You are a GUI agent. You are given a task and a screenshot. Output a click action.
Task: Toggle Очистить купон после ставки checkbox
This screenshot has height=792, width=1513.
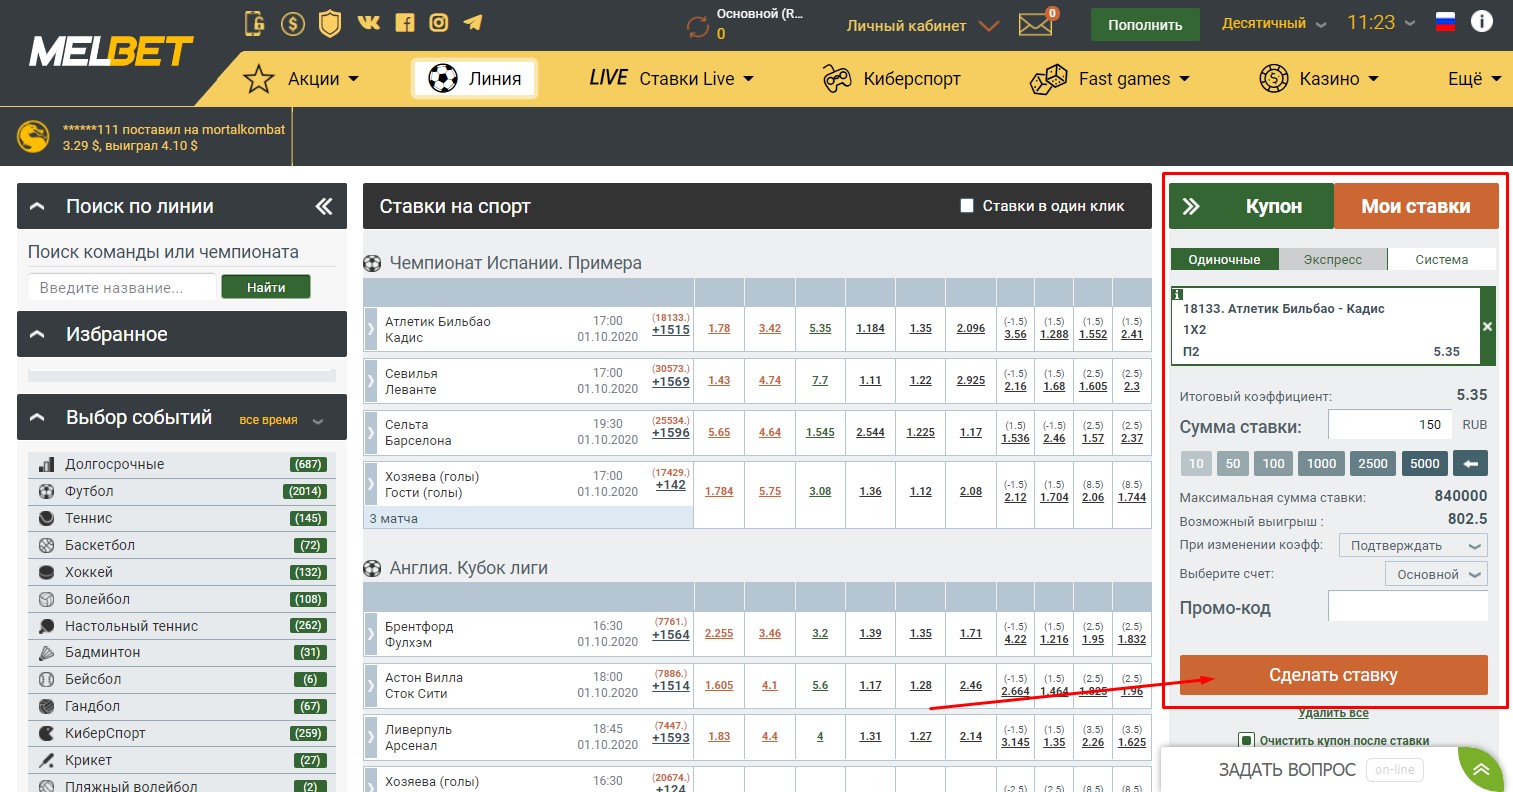(1246, 741)
